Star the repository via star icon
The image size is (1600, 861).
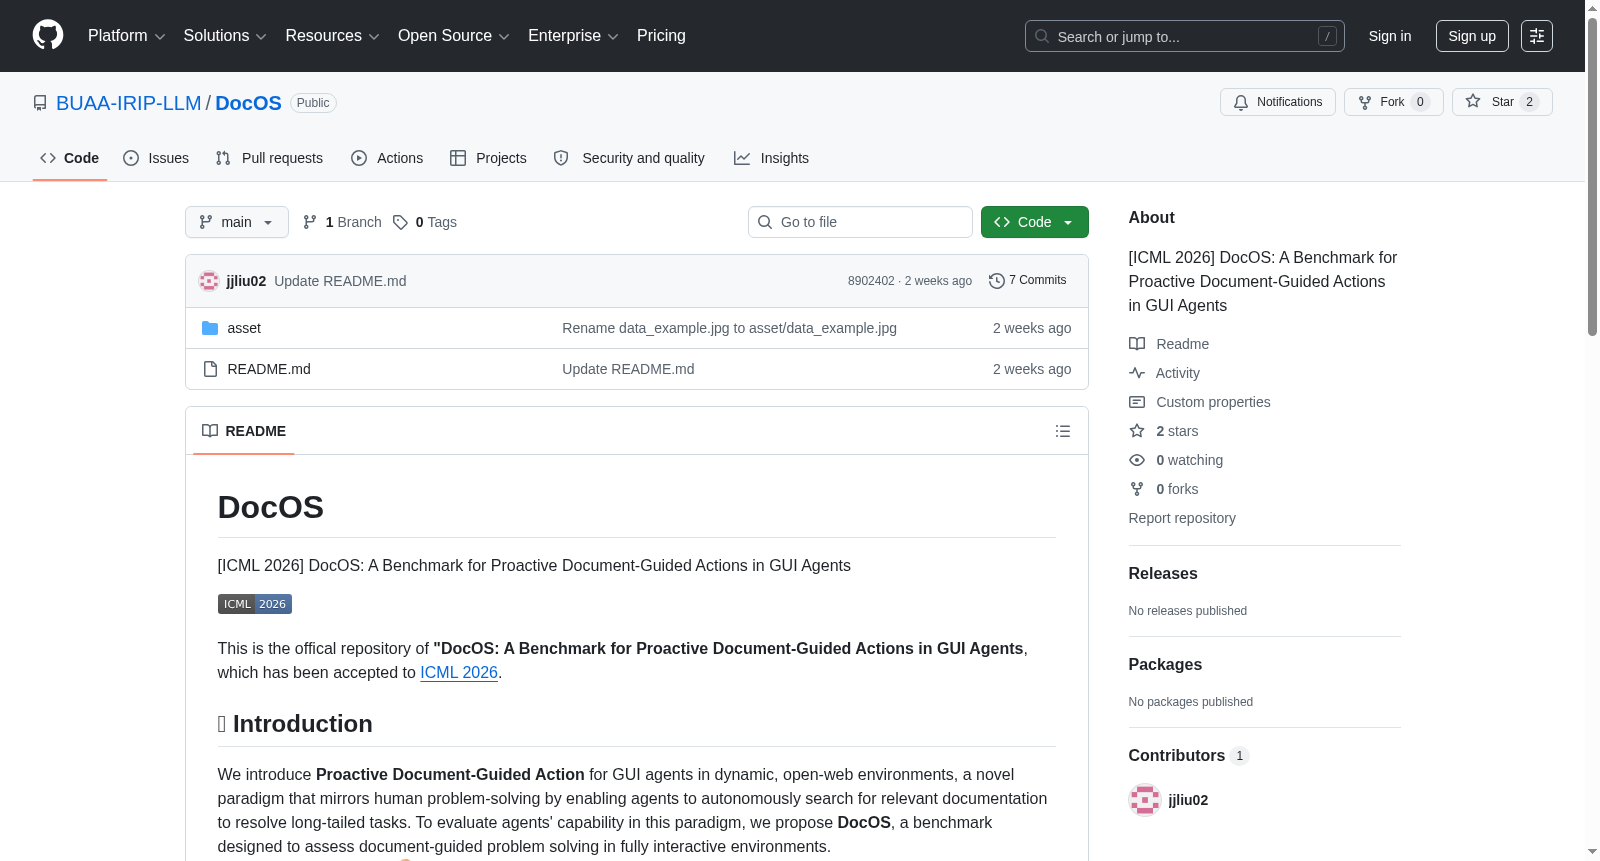(1473, 101)
